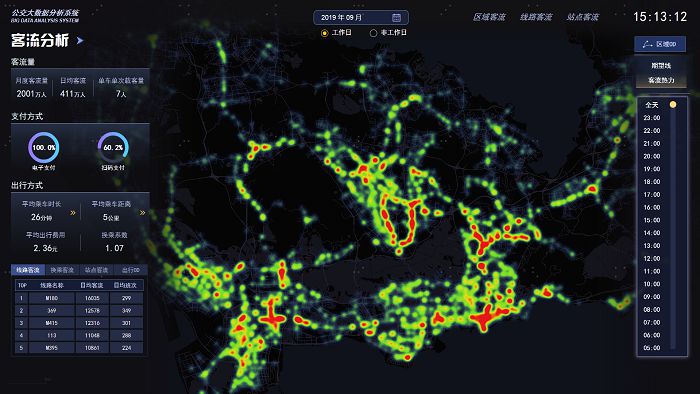The width and height of the screenshot is (700, 394).
Task: Select 14:00 in time list
Action: tap(652, 233)
